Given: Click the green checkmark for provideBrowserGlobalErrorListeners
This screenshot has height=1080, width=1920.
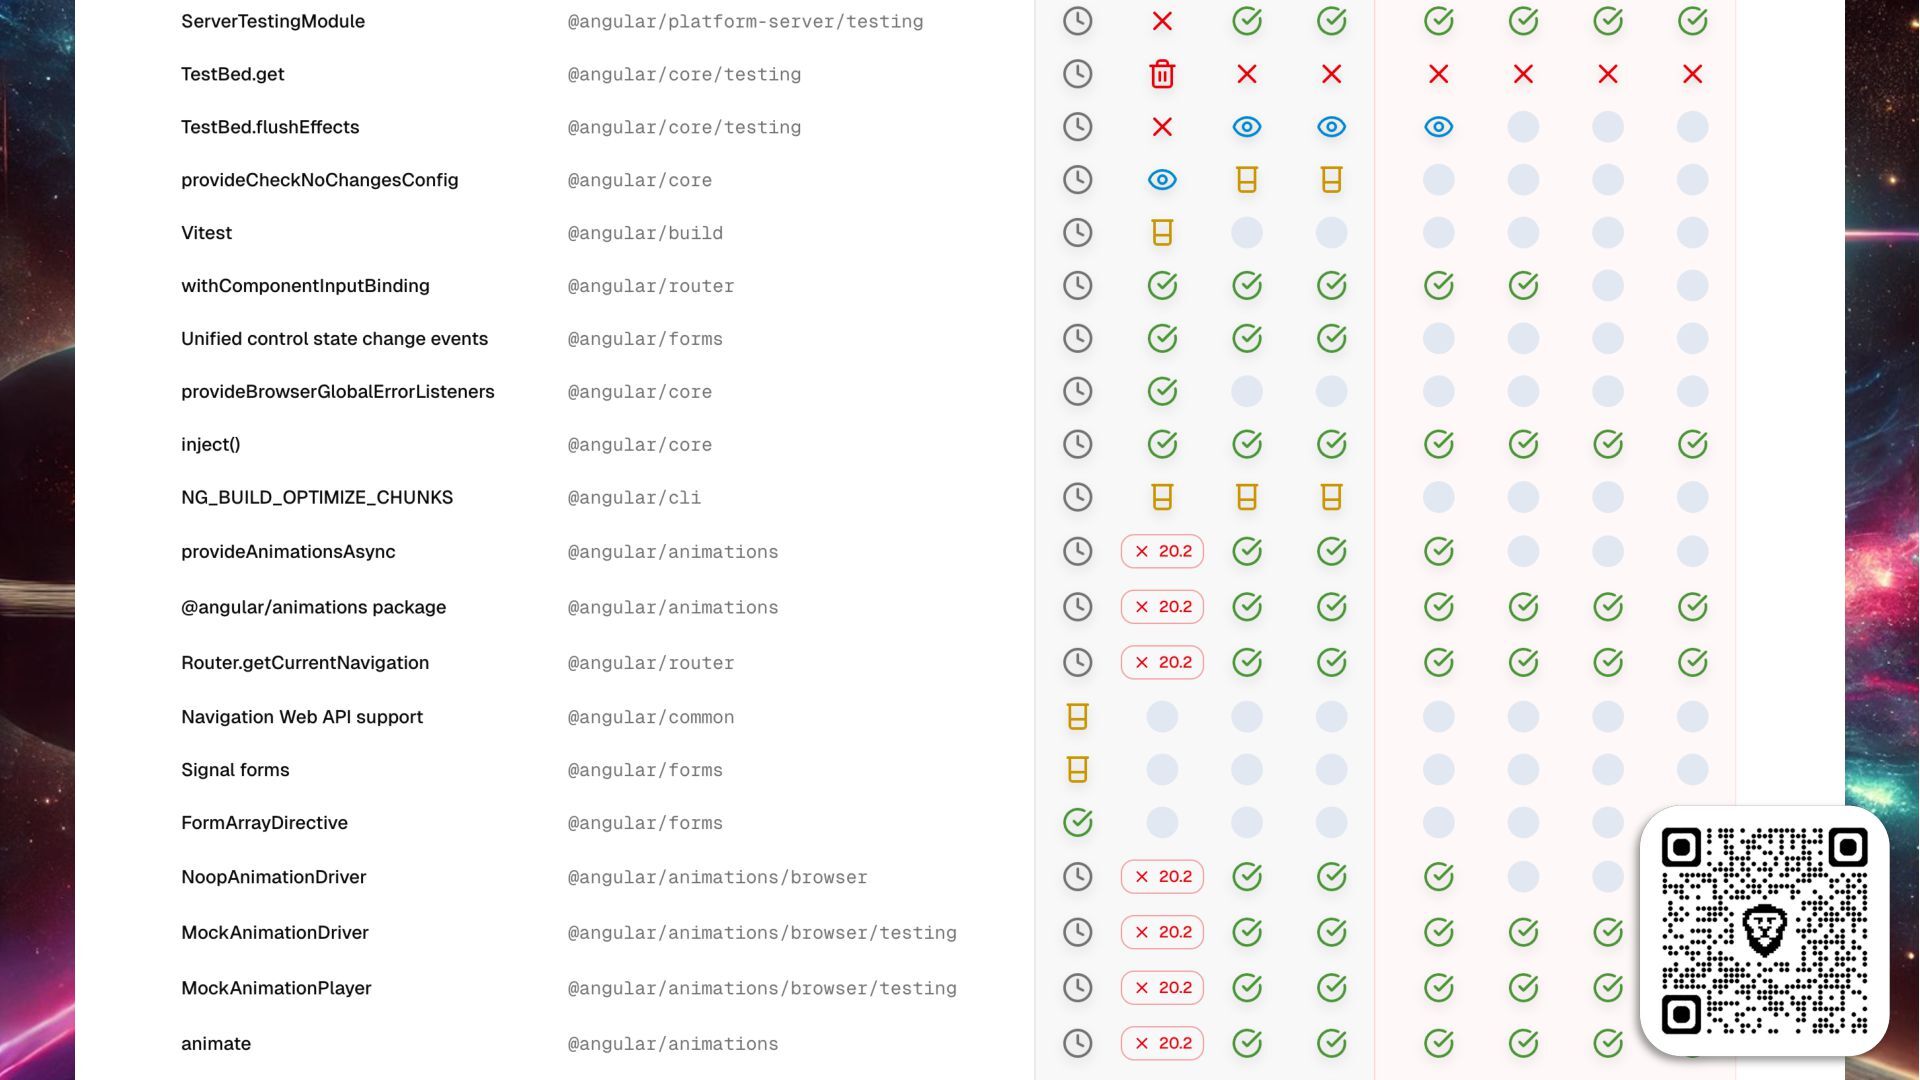Looking at the screenshot, I should point(1162,391).
